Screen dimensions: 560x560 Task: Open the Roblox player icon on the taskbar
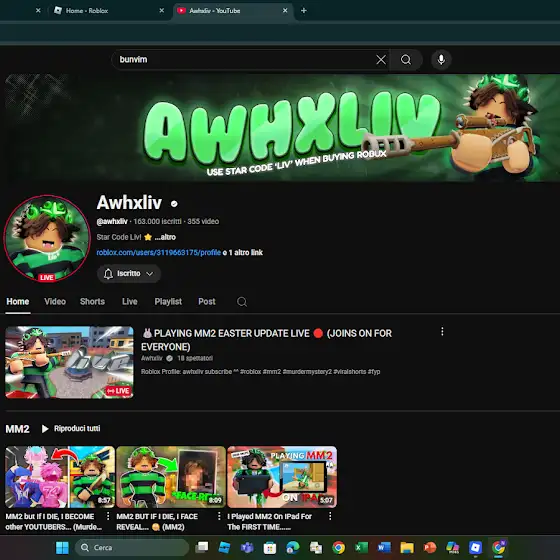click(x=475, y=548)
